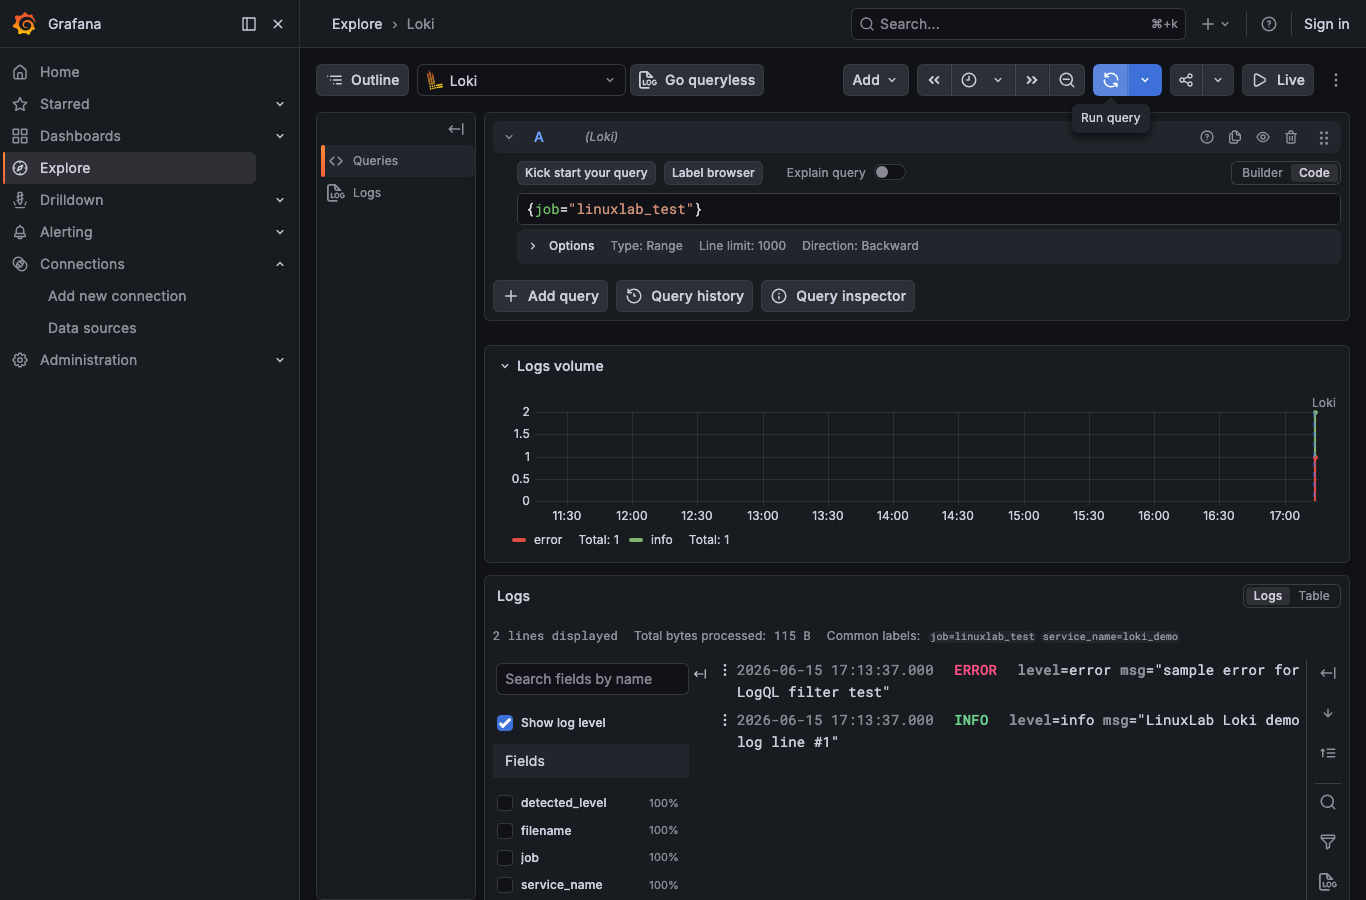Dock the navigation menu panel icon
This screenshot has width=1366, height=900.
(249, 24)
